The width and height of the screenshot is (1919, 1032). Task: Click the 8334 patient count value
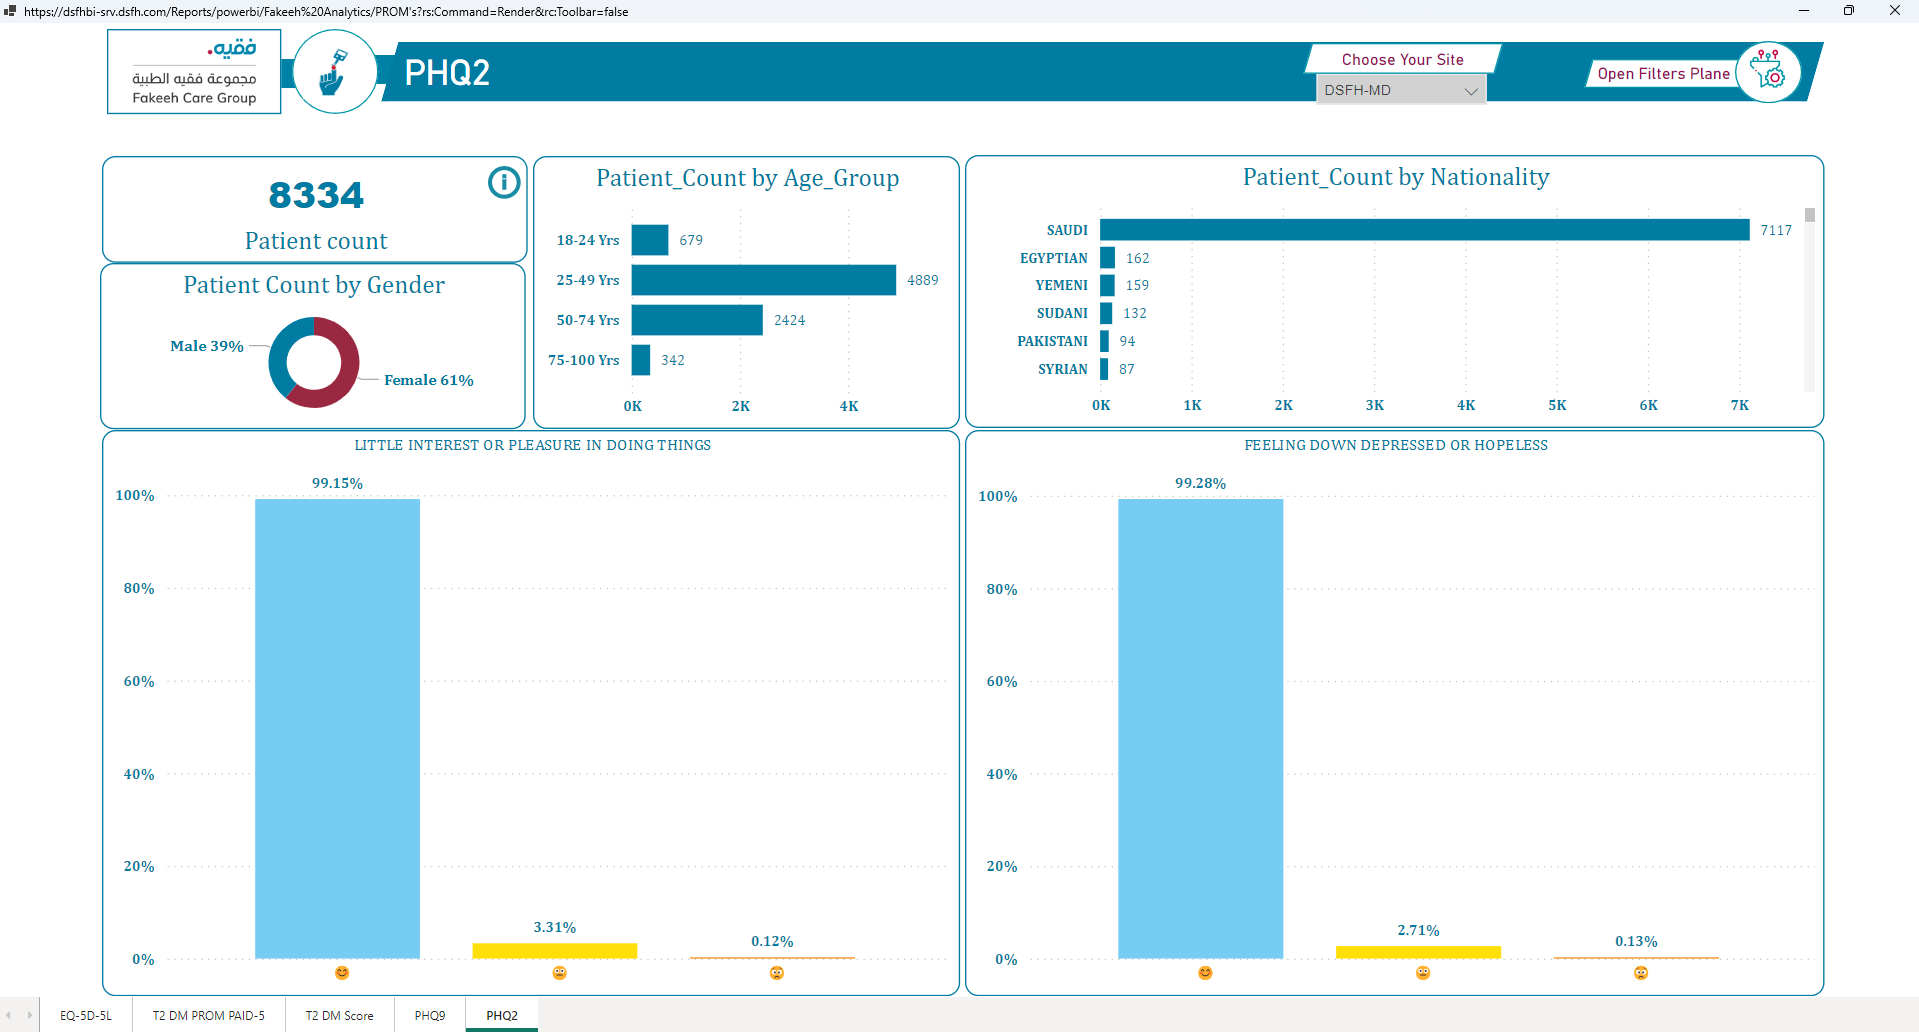[x=316, y=195]
